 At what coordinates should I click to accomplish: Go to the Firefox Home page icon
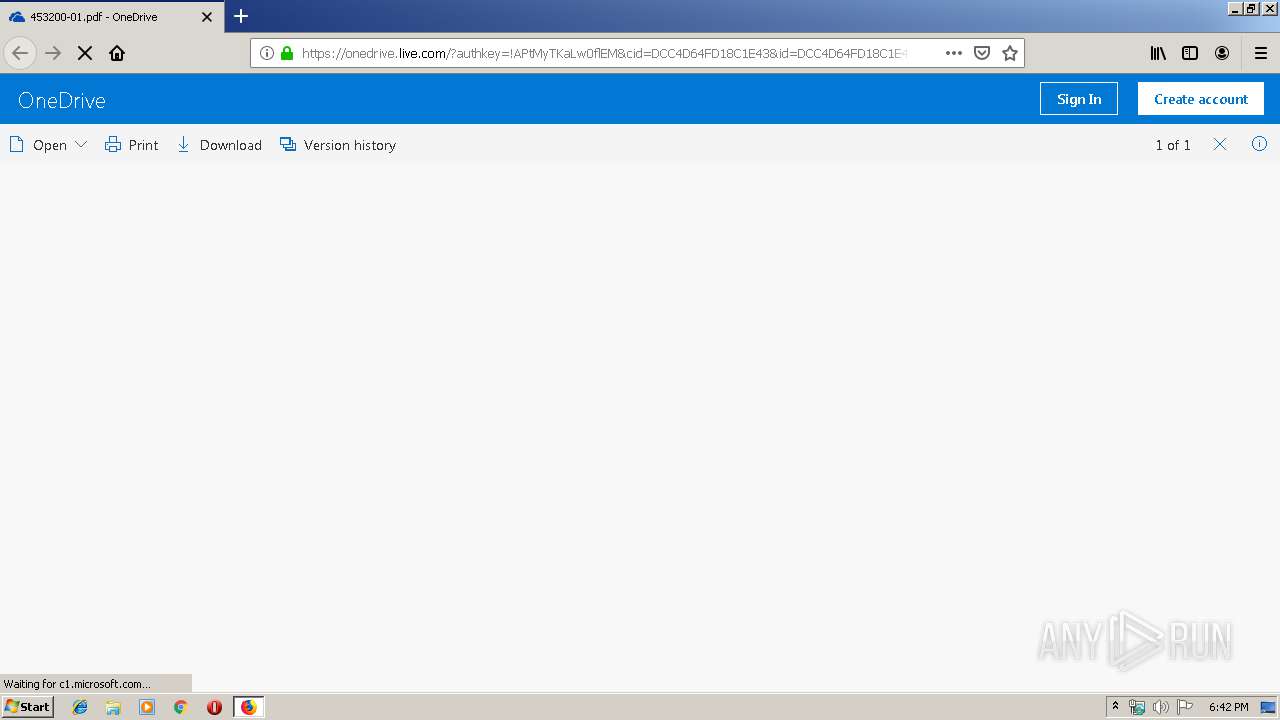pos(117,53)
